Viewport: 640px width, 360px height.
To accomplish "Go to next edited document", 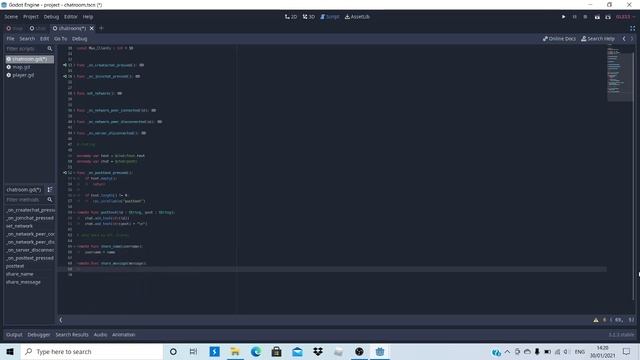I will tap(632, 39).
